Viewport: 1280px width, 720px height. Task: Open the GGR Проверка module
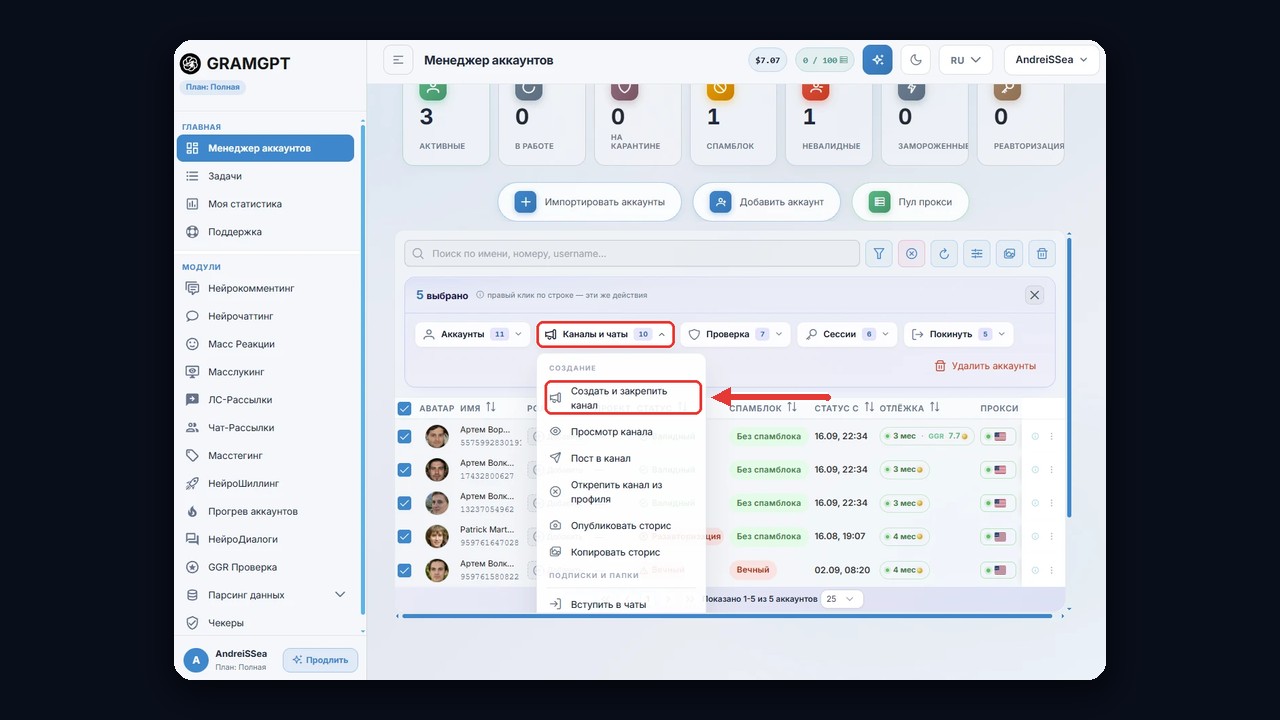(265, 567)
